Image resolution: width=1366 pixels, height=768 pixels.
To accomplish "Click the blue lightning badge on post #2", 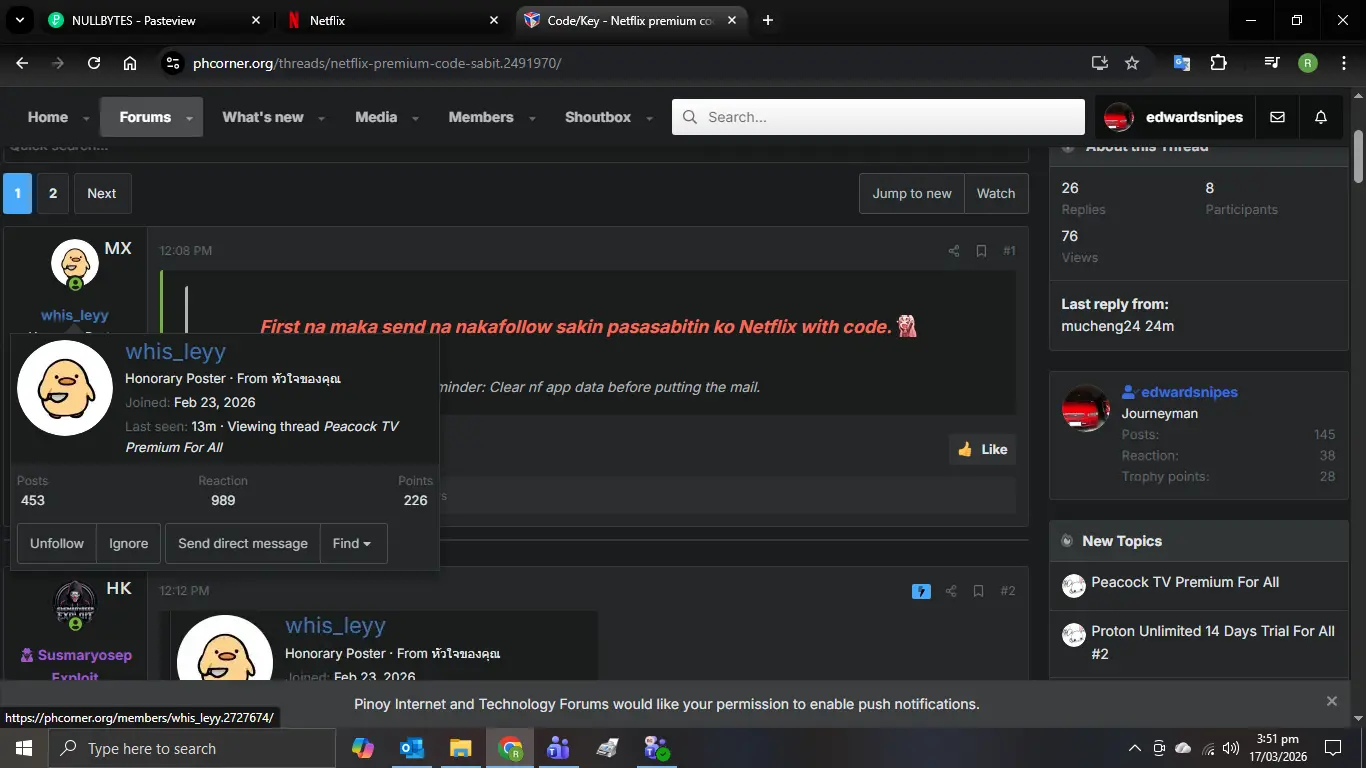I will [x=922, y=591].
